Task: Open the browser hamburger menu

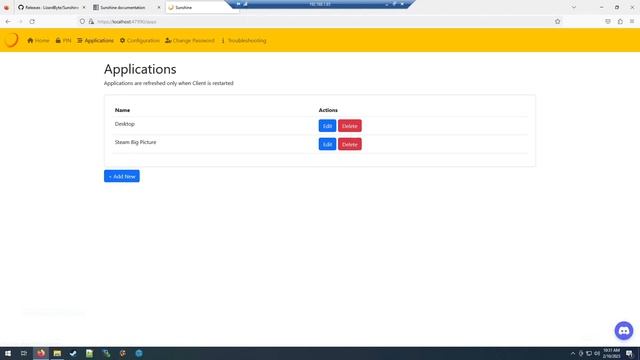Action: click(632, 21)
